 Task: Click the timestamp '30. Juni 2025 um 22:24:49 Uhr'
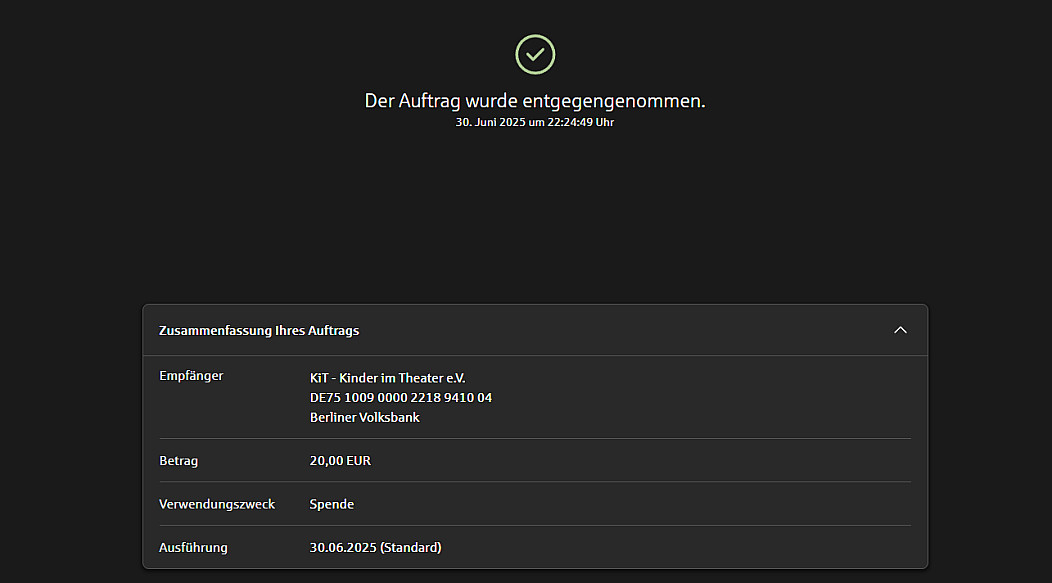(535, 122)
